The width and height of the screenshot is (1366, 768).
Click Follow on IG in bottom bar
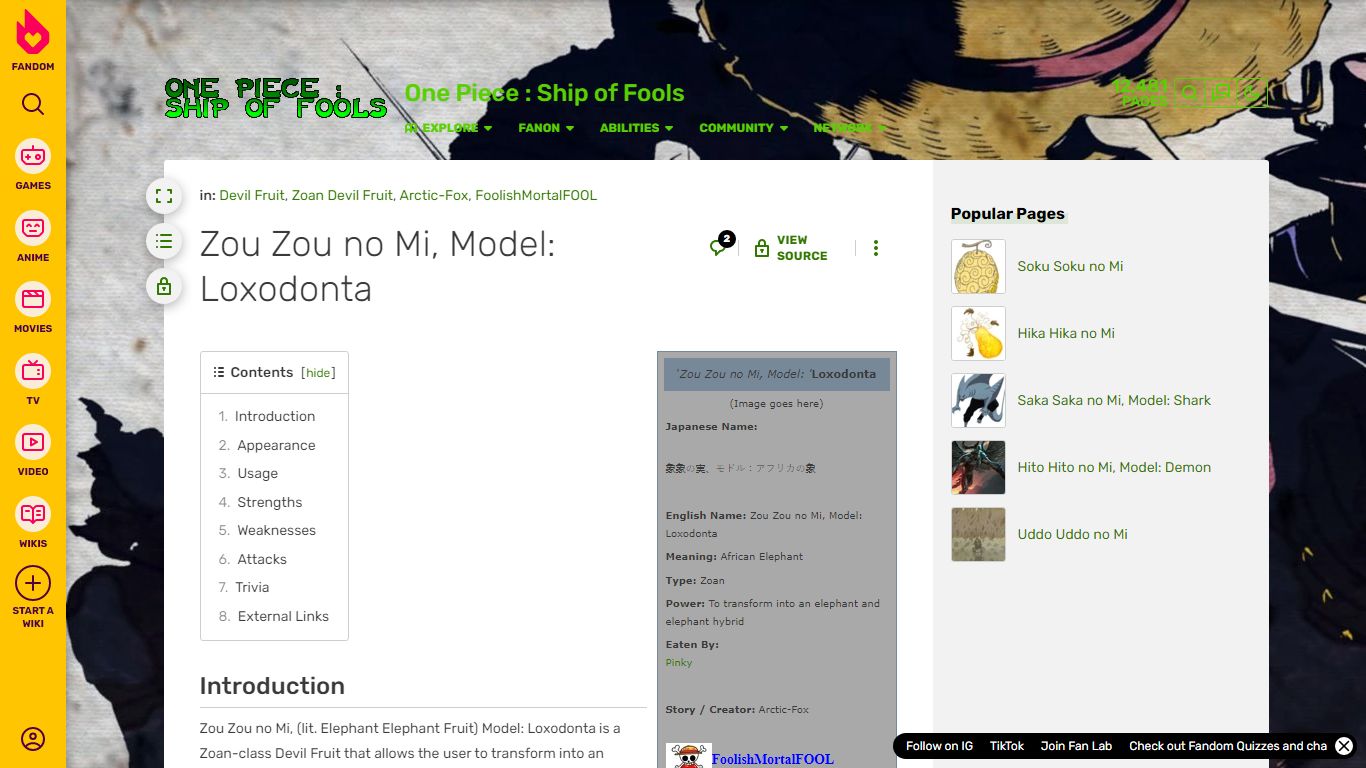[939, 746]
